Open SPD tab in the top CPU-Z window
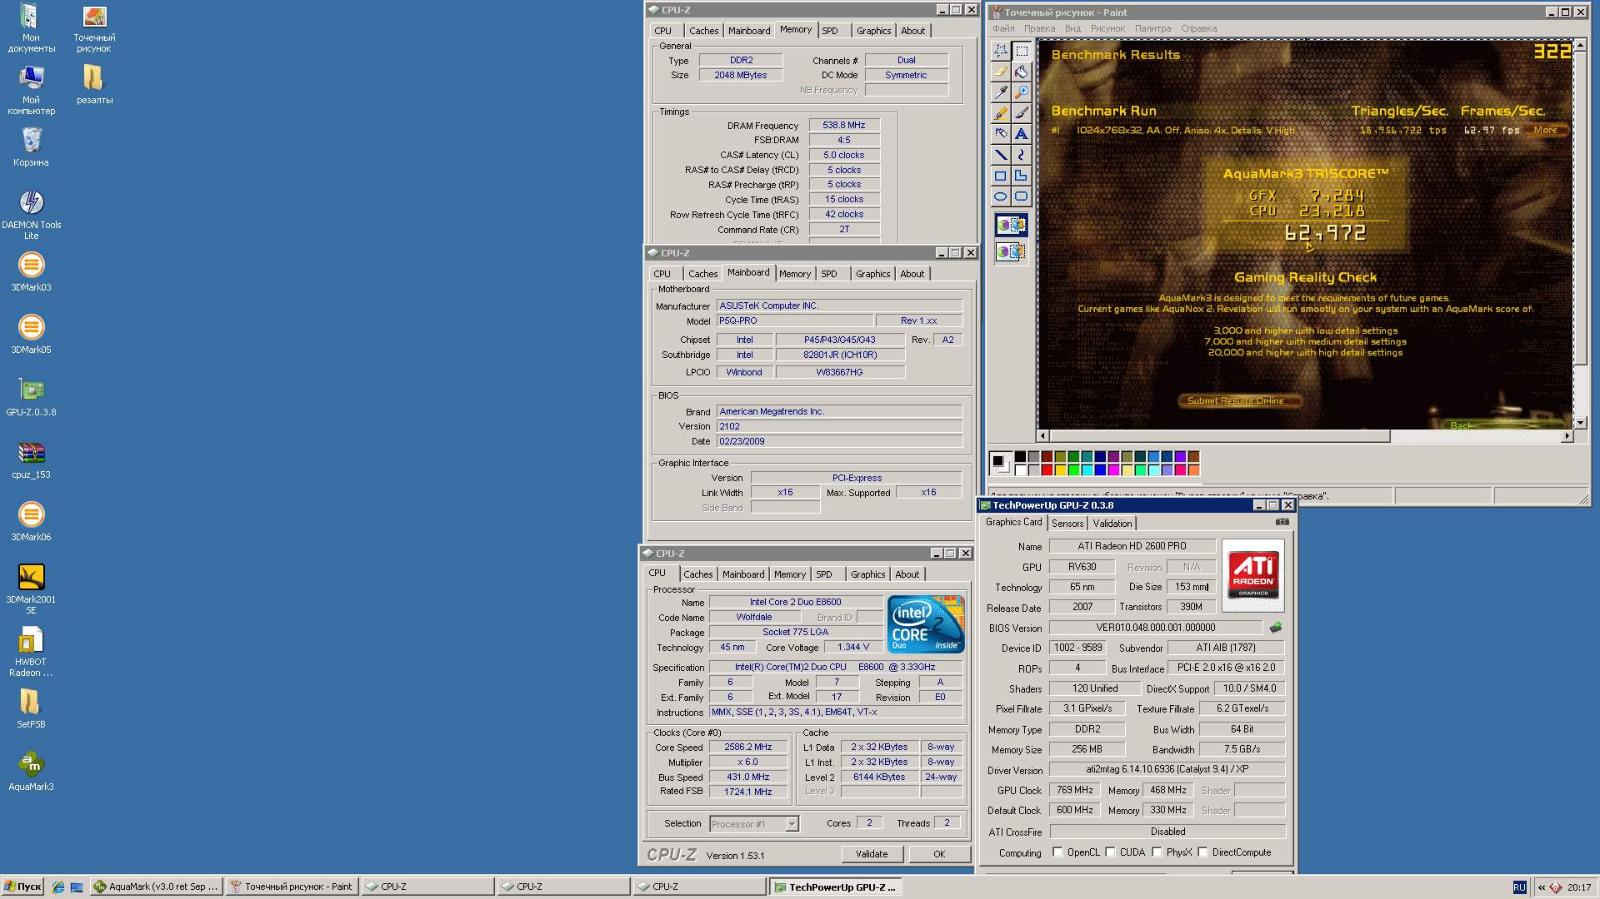 point(830,31)
